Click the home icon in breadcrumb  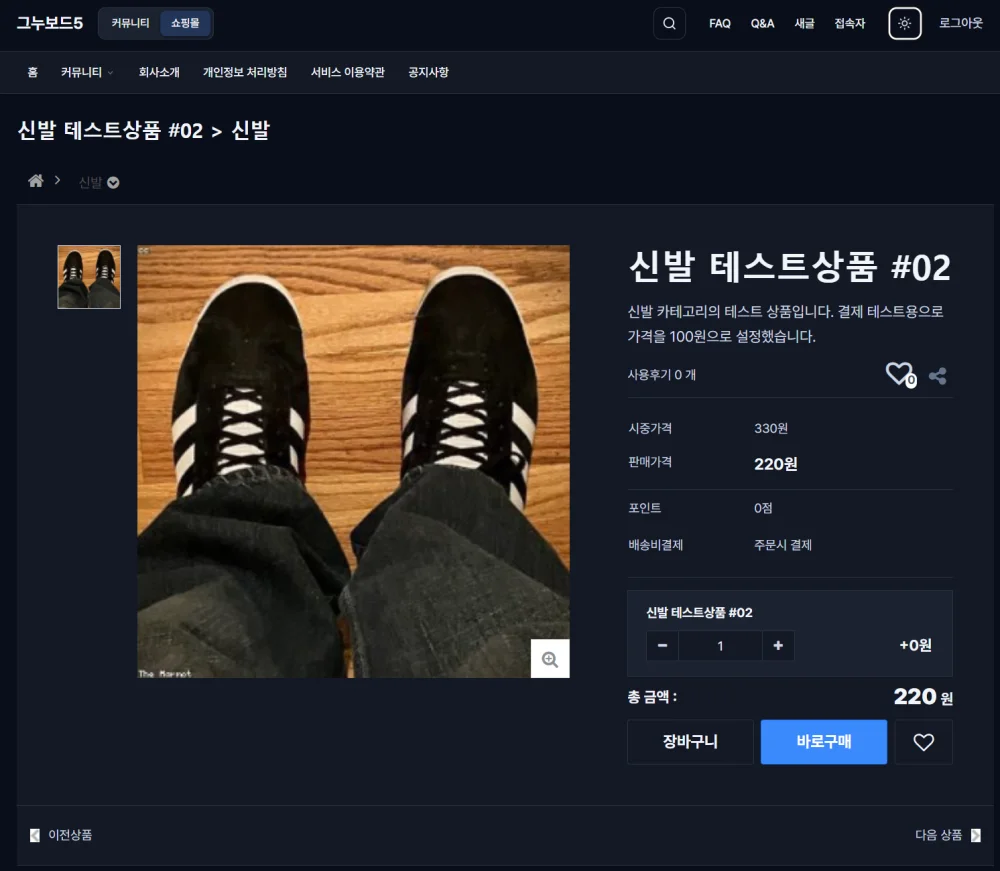[36, 181]
